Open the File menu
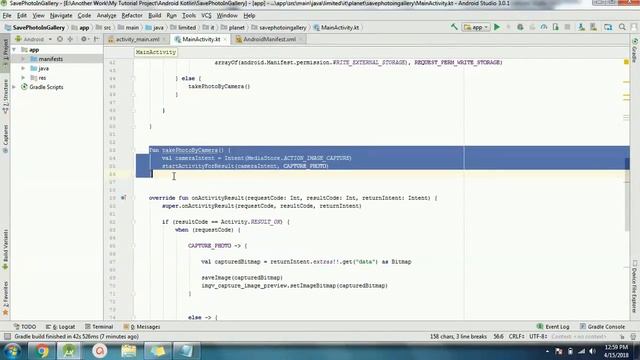The height and width of the screenshot is (360, 640). [7, 16]
